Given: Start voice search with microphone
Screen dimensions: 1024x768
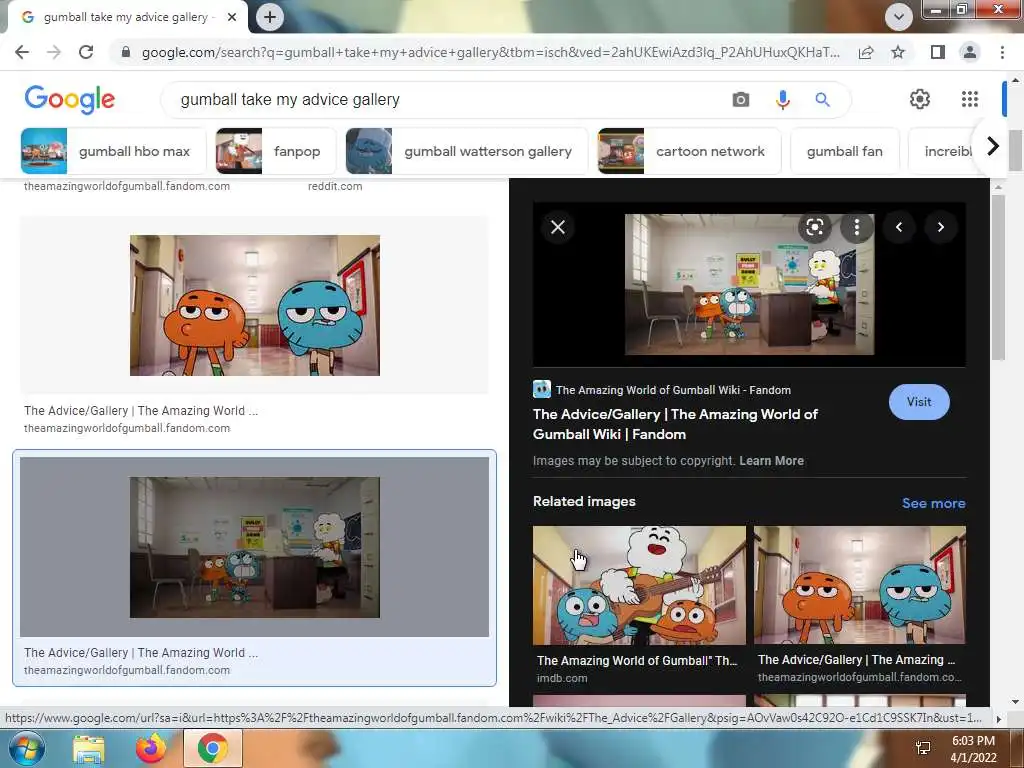Looking at the screenshot, I should [x=782, y=100].
